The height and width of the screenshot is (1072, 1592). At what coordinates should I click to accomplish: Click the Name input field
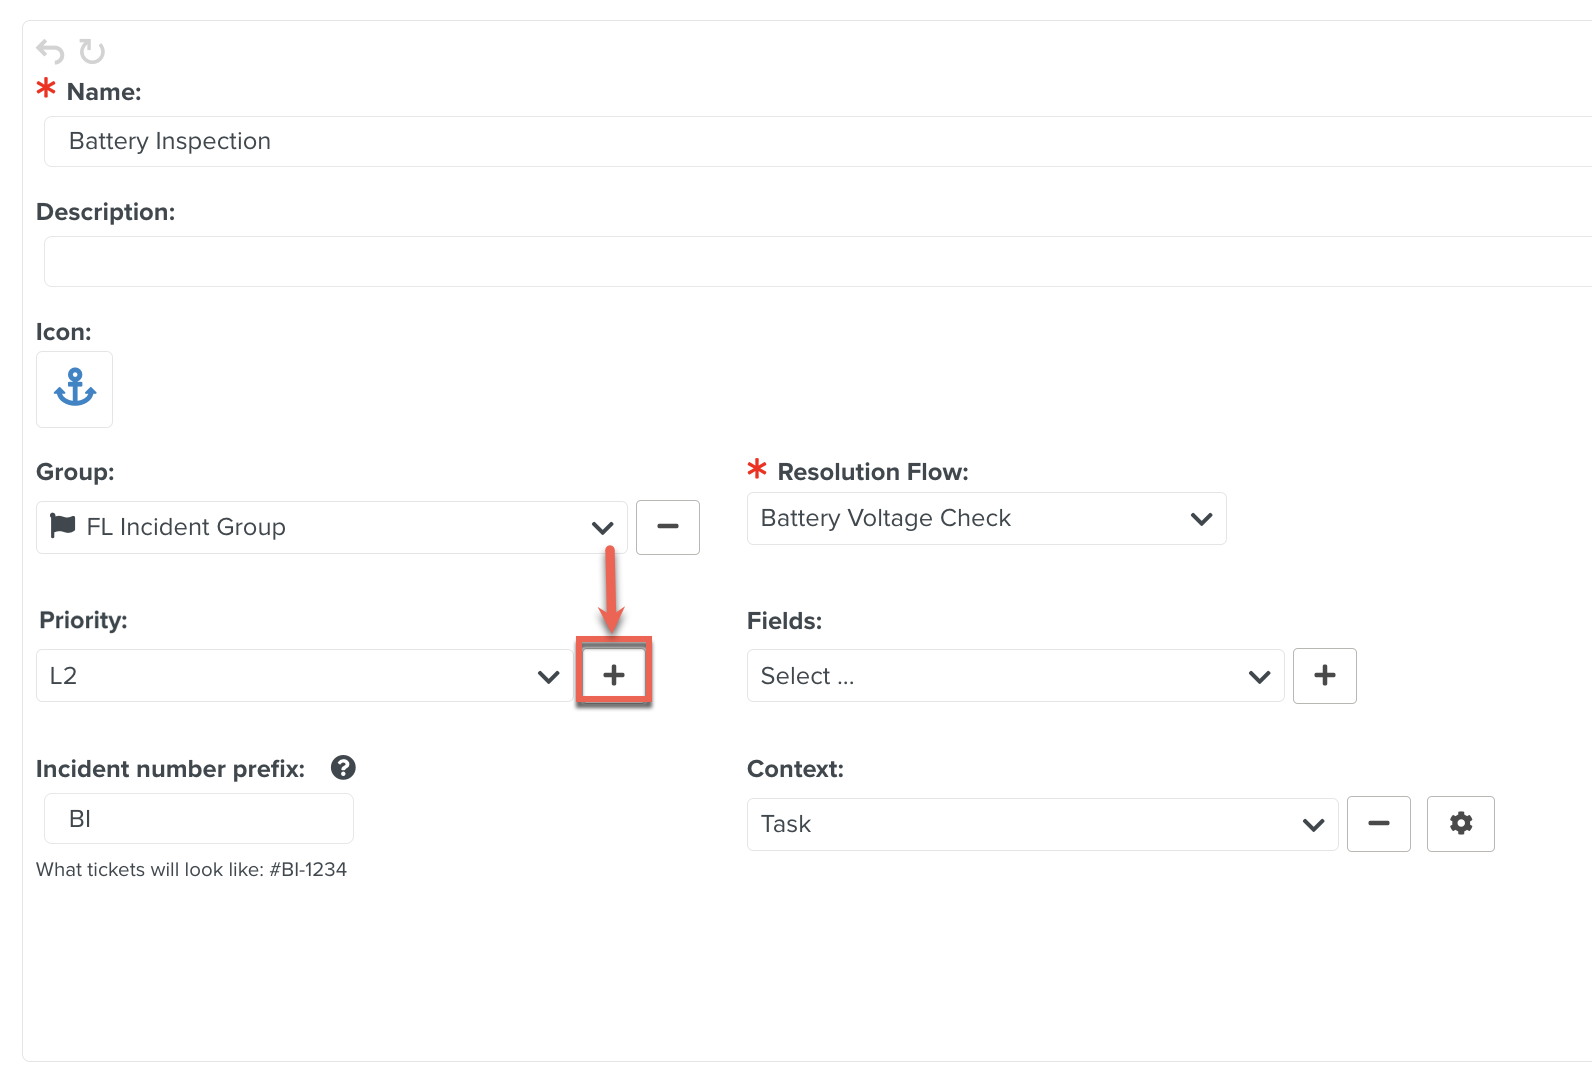click(x=800, y=141)
